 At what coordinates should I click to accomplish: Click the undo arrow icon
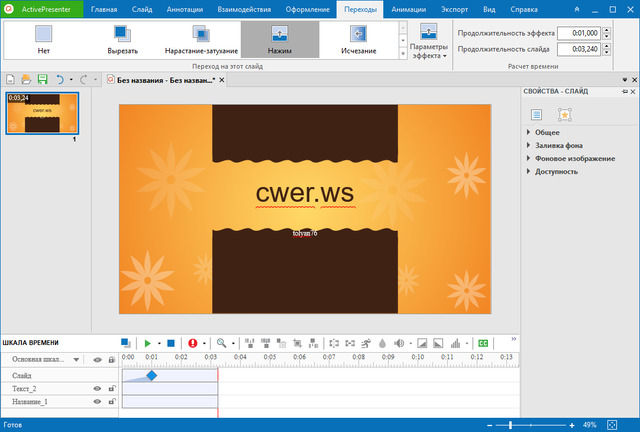point(61,78)
